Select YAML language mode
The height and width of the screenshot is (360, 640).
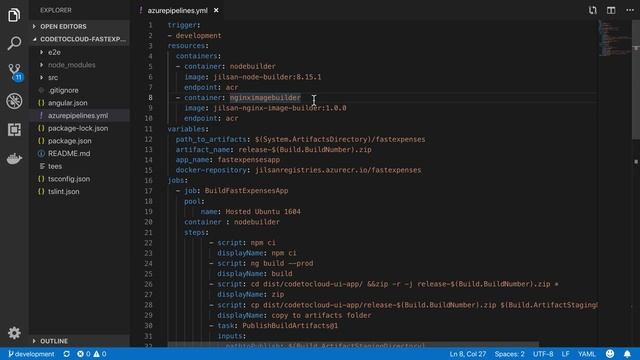[x=587, y=354]
